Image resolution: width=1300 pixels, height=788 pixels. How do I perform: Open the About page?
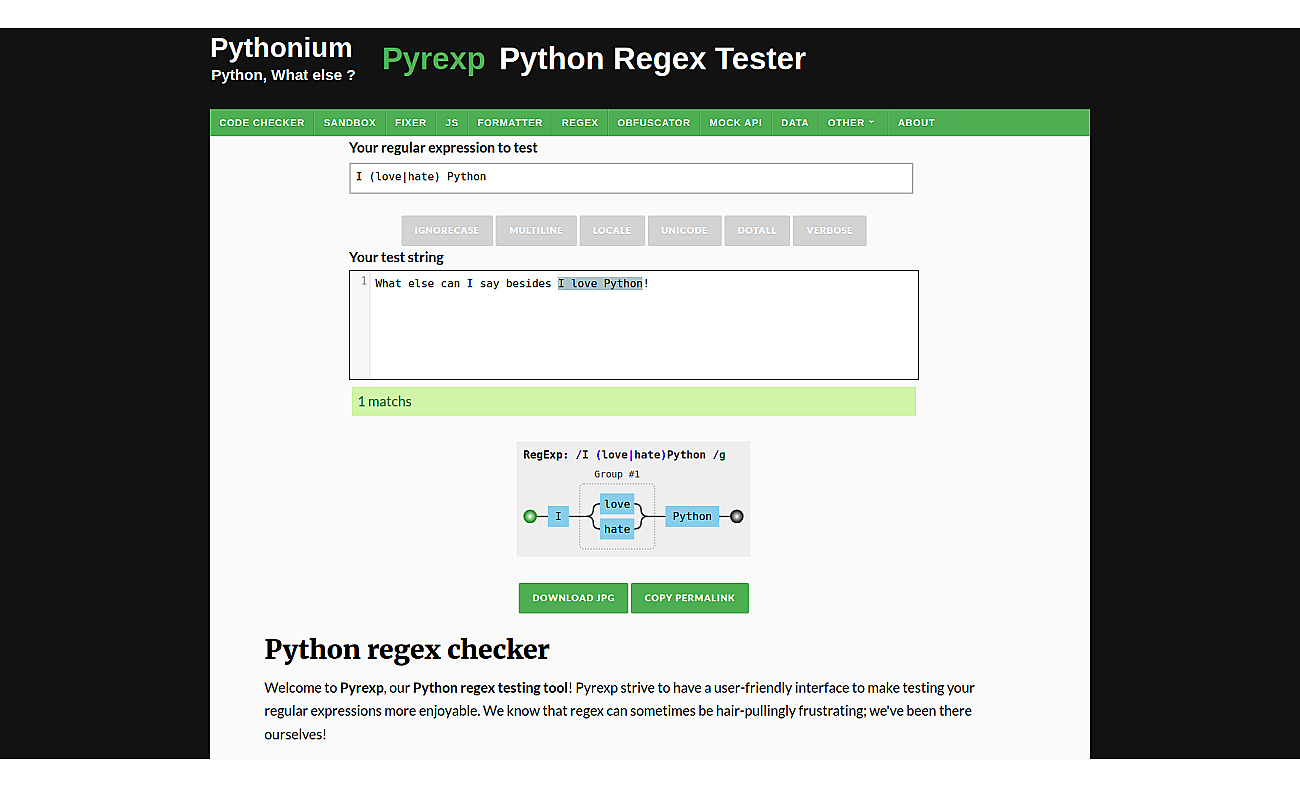[x=916, y=123]
